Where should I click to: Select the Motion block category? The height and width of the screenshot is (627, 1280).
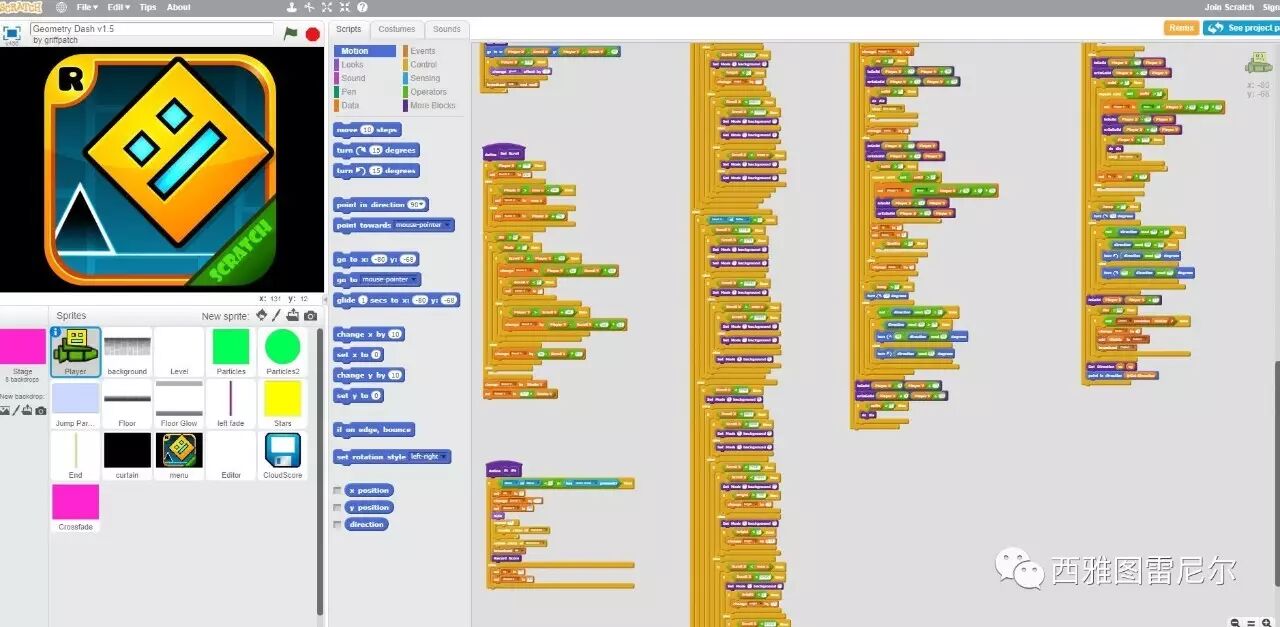(366, 51)
